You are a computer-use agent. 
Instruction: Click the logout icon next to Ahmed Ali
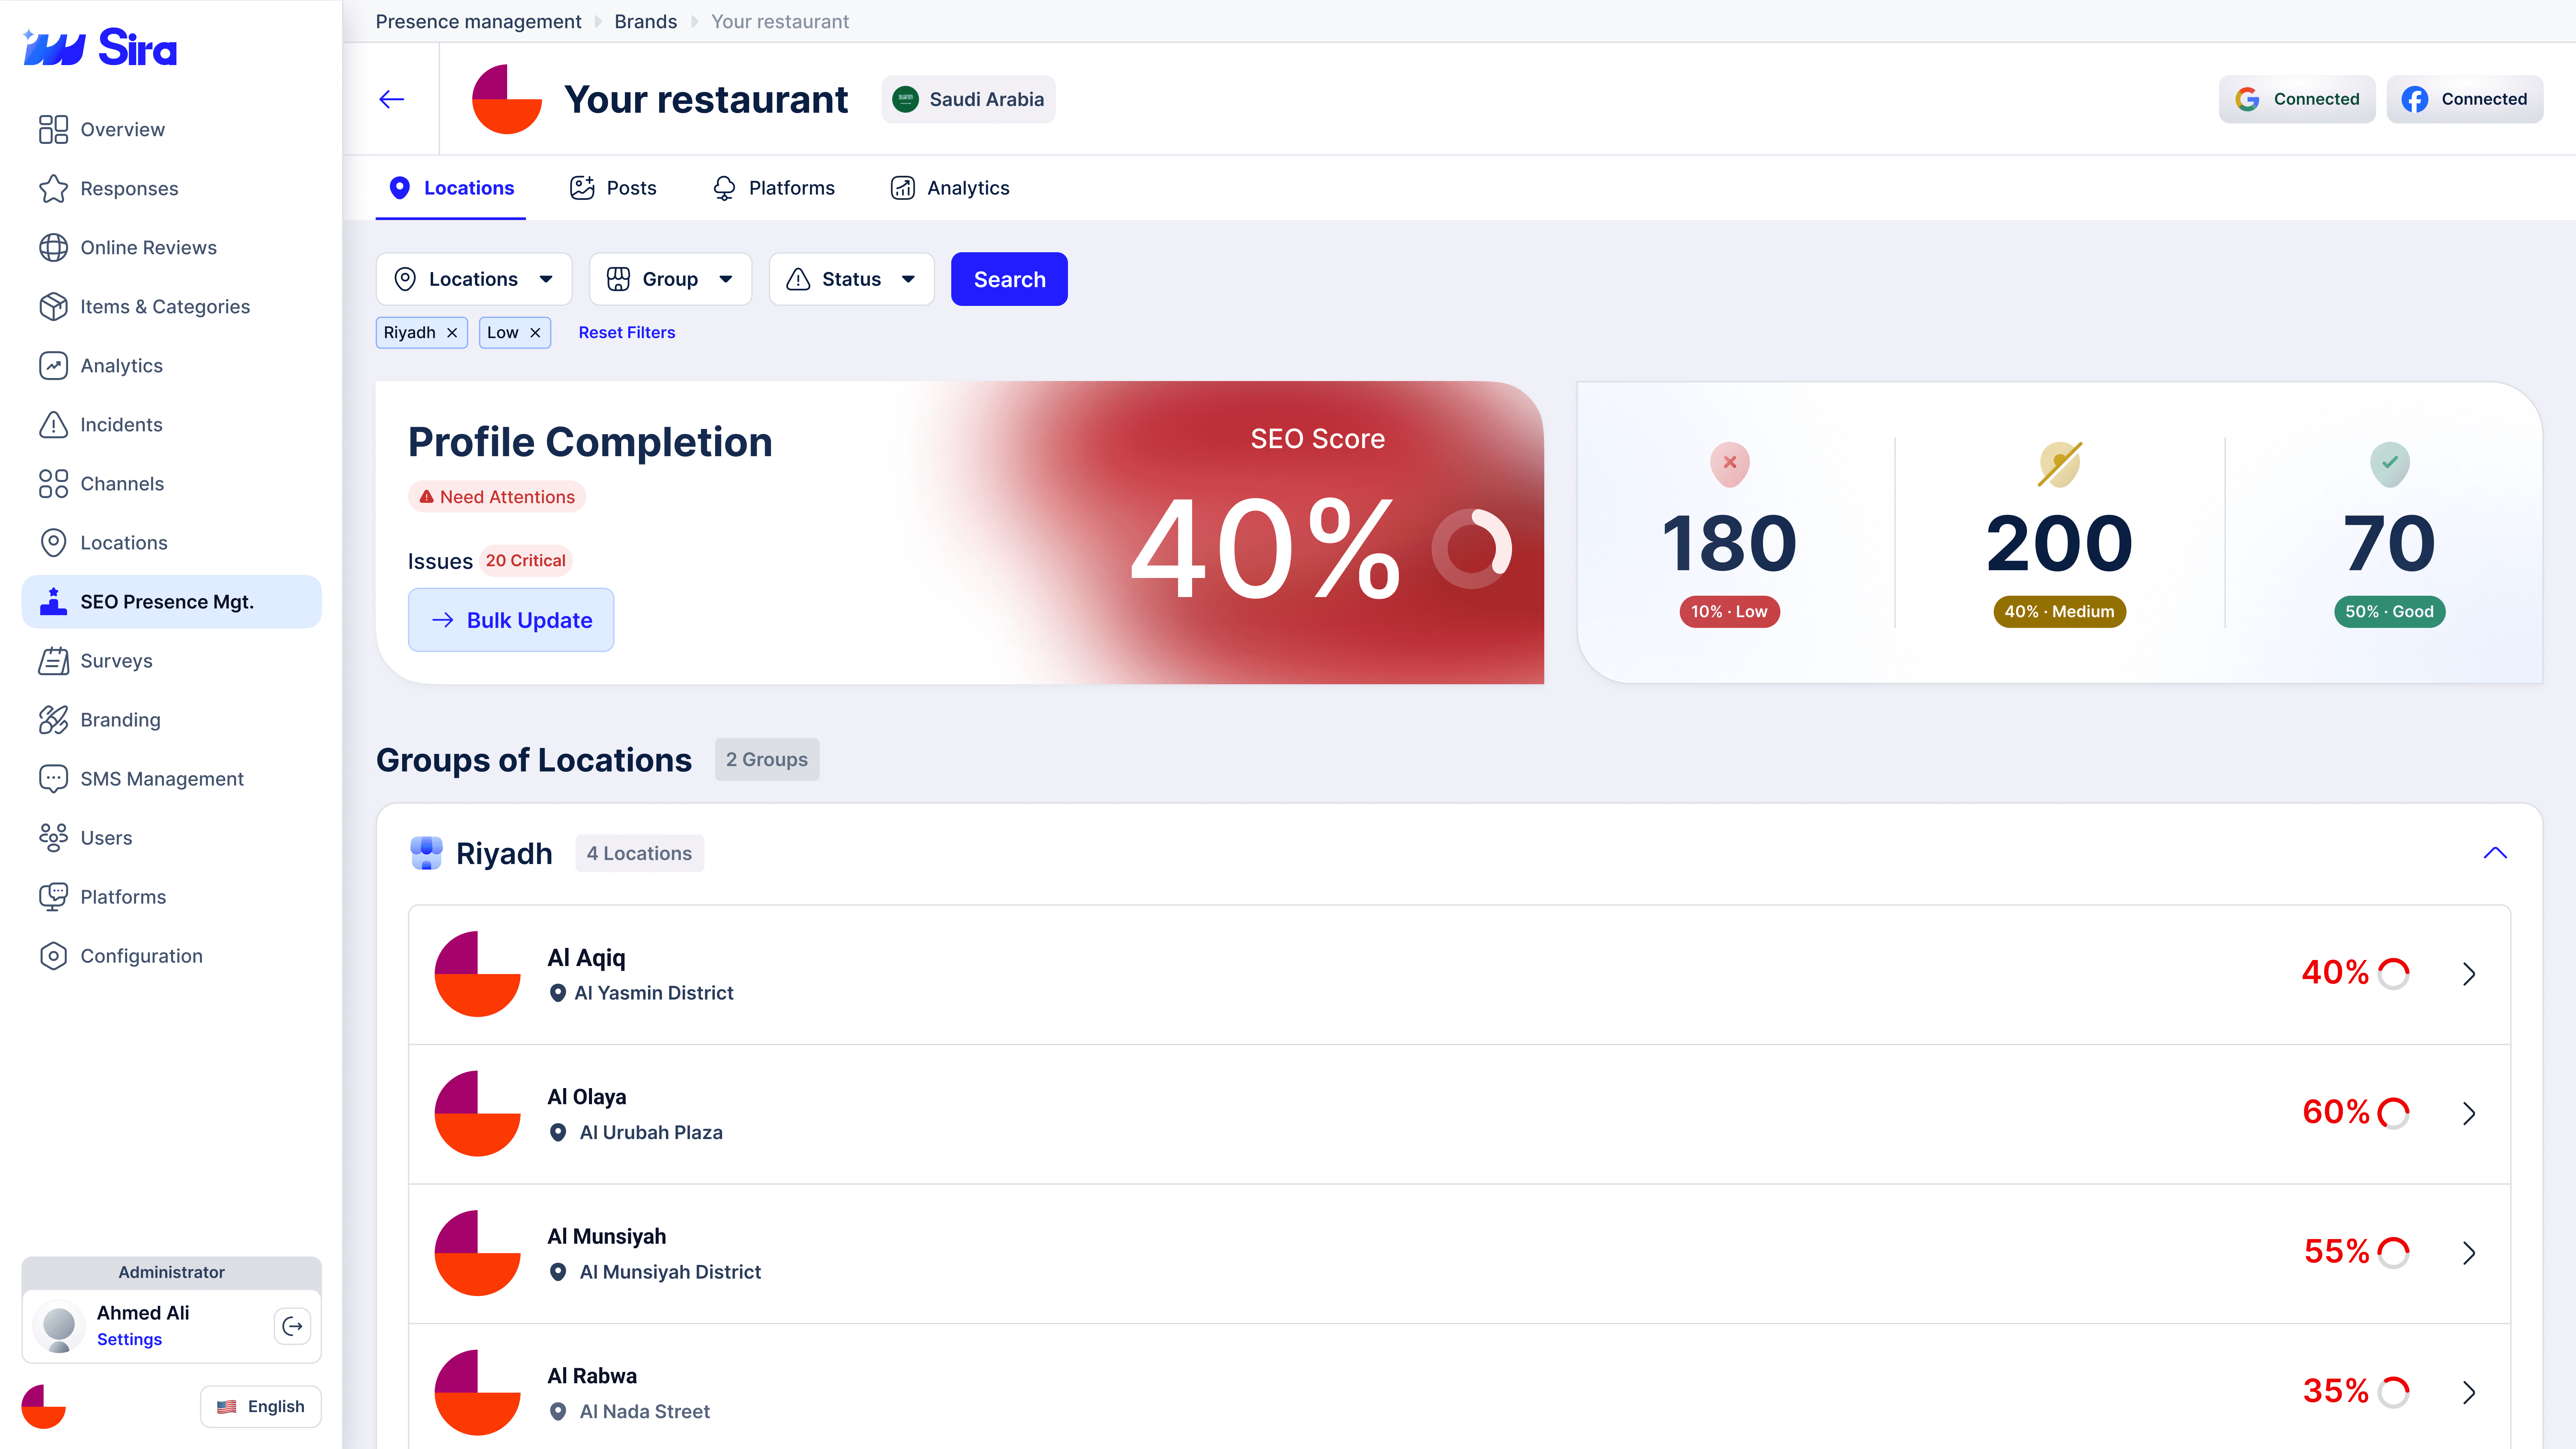point(292,1326)
